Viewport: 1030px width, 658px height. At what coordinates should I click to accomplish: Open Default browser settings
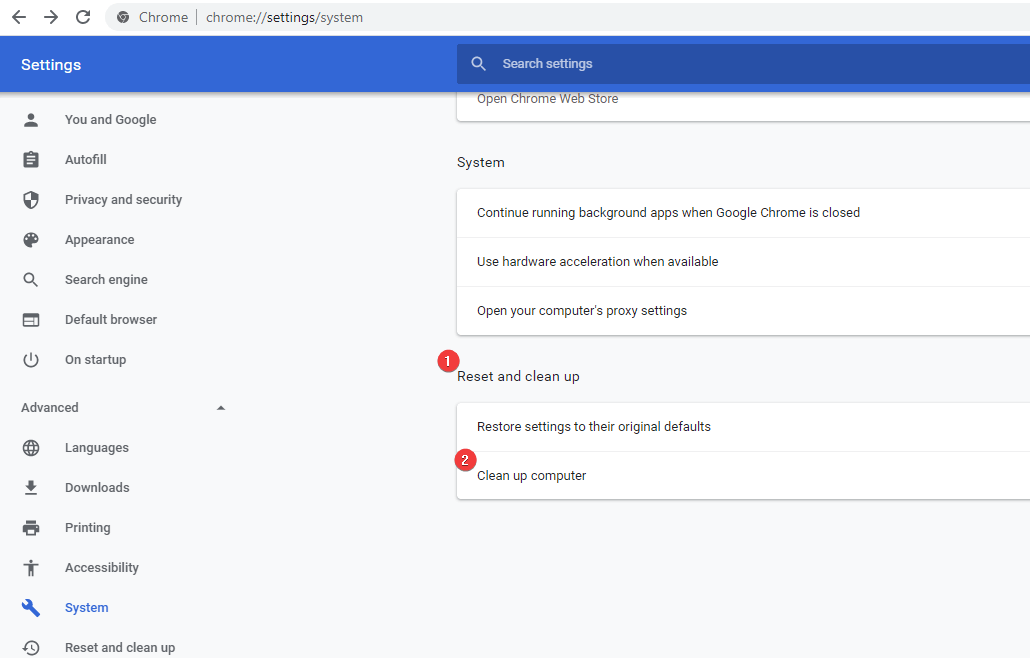coord(111,320)
